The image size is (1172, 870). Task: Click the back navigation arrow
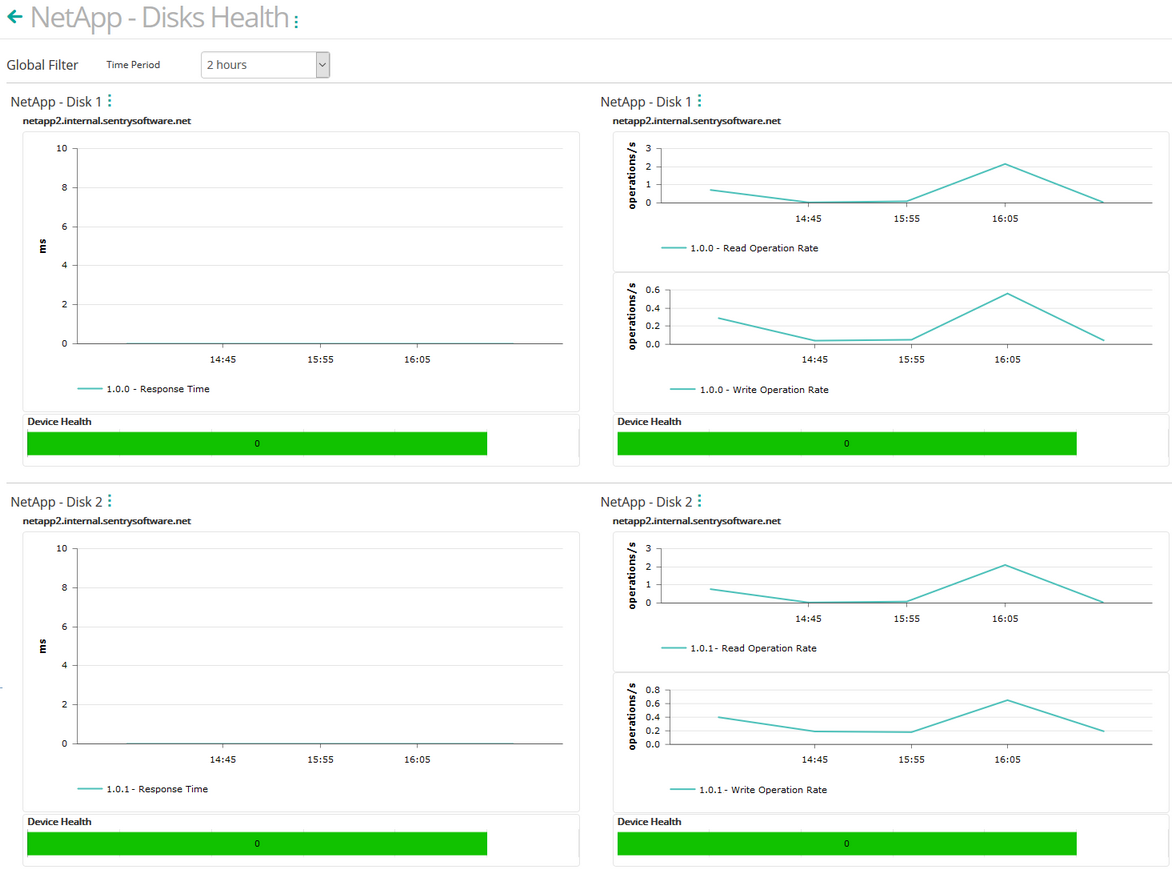tap(13, 17)
